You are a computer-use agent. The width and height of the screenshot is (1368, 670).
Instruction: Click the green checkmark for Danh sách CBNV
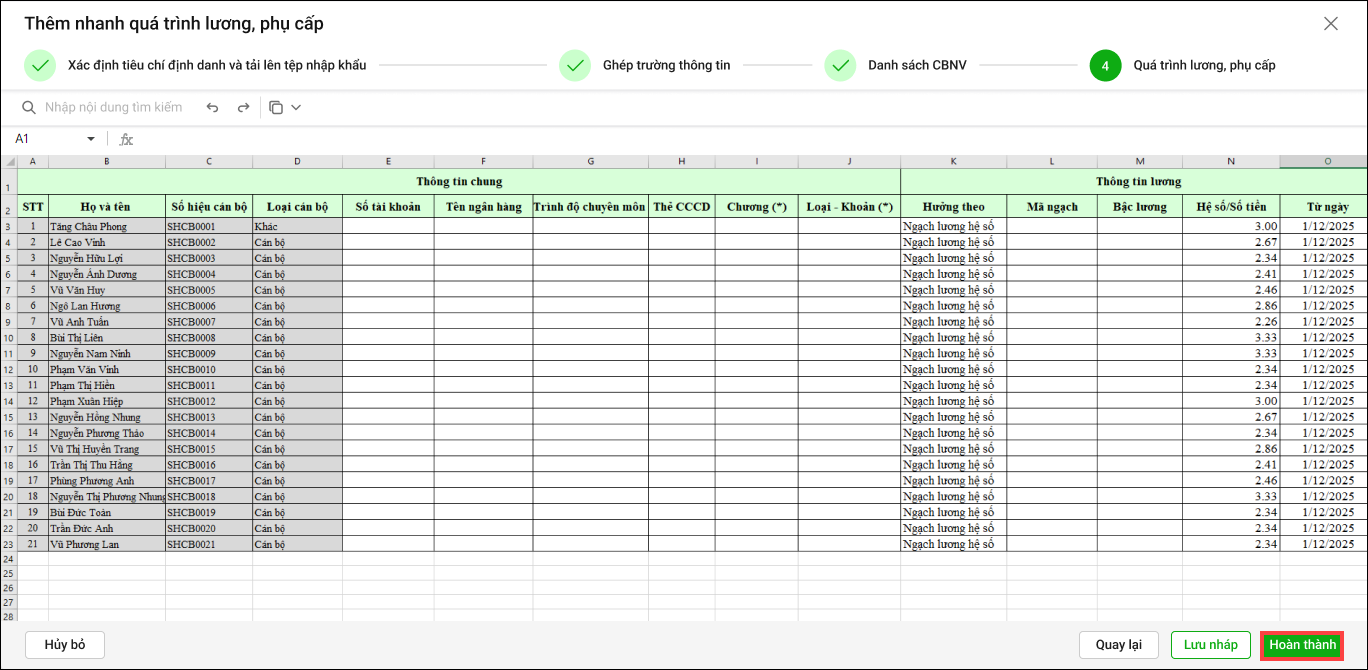coord(840,65)
